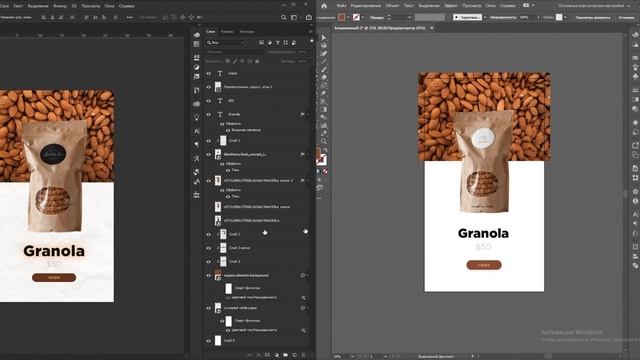Hide the $50 text layer via eye icon

click(209, 100)
